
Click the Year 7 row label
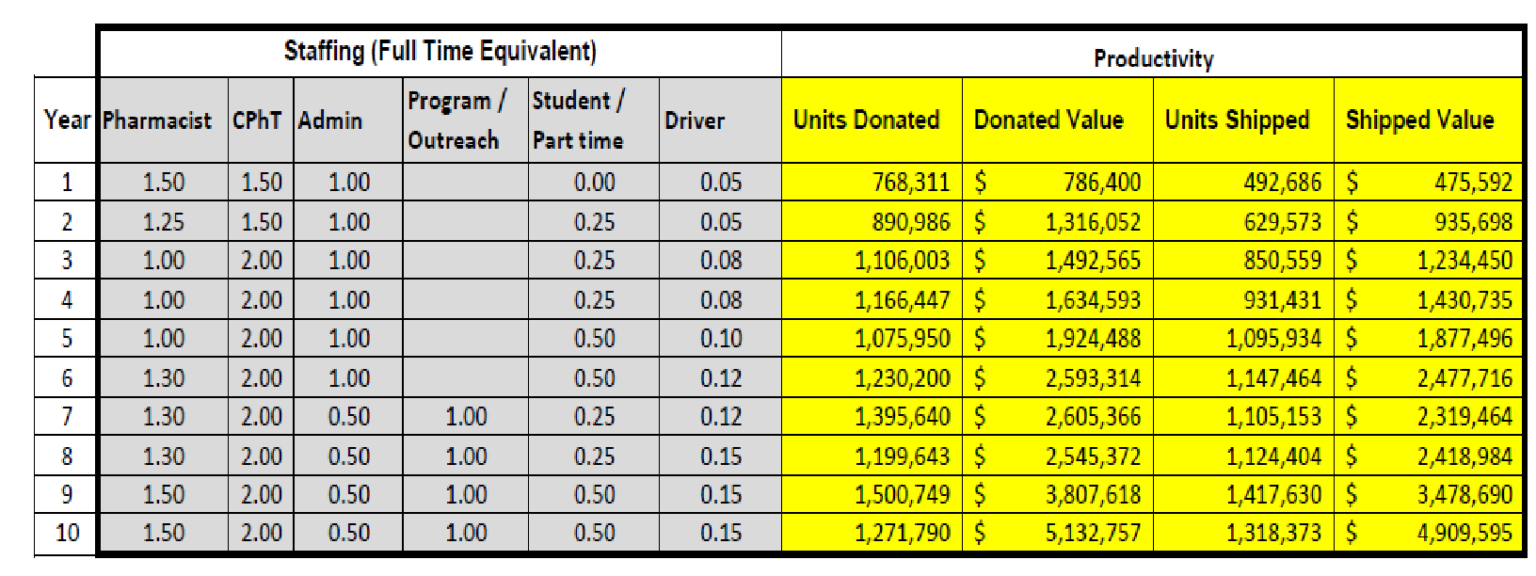pyautogui.click(x=67, y=416)
